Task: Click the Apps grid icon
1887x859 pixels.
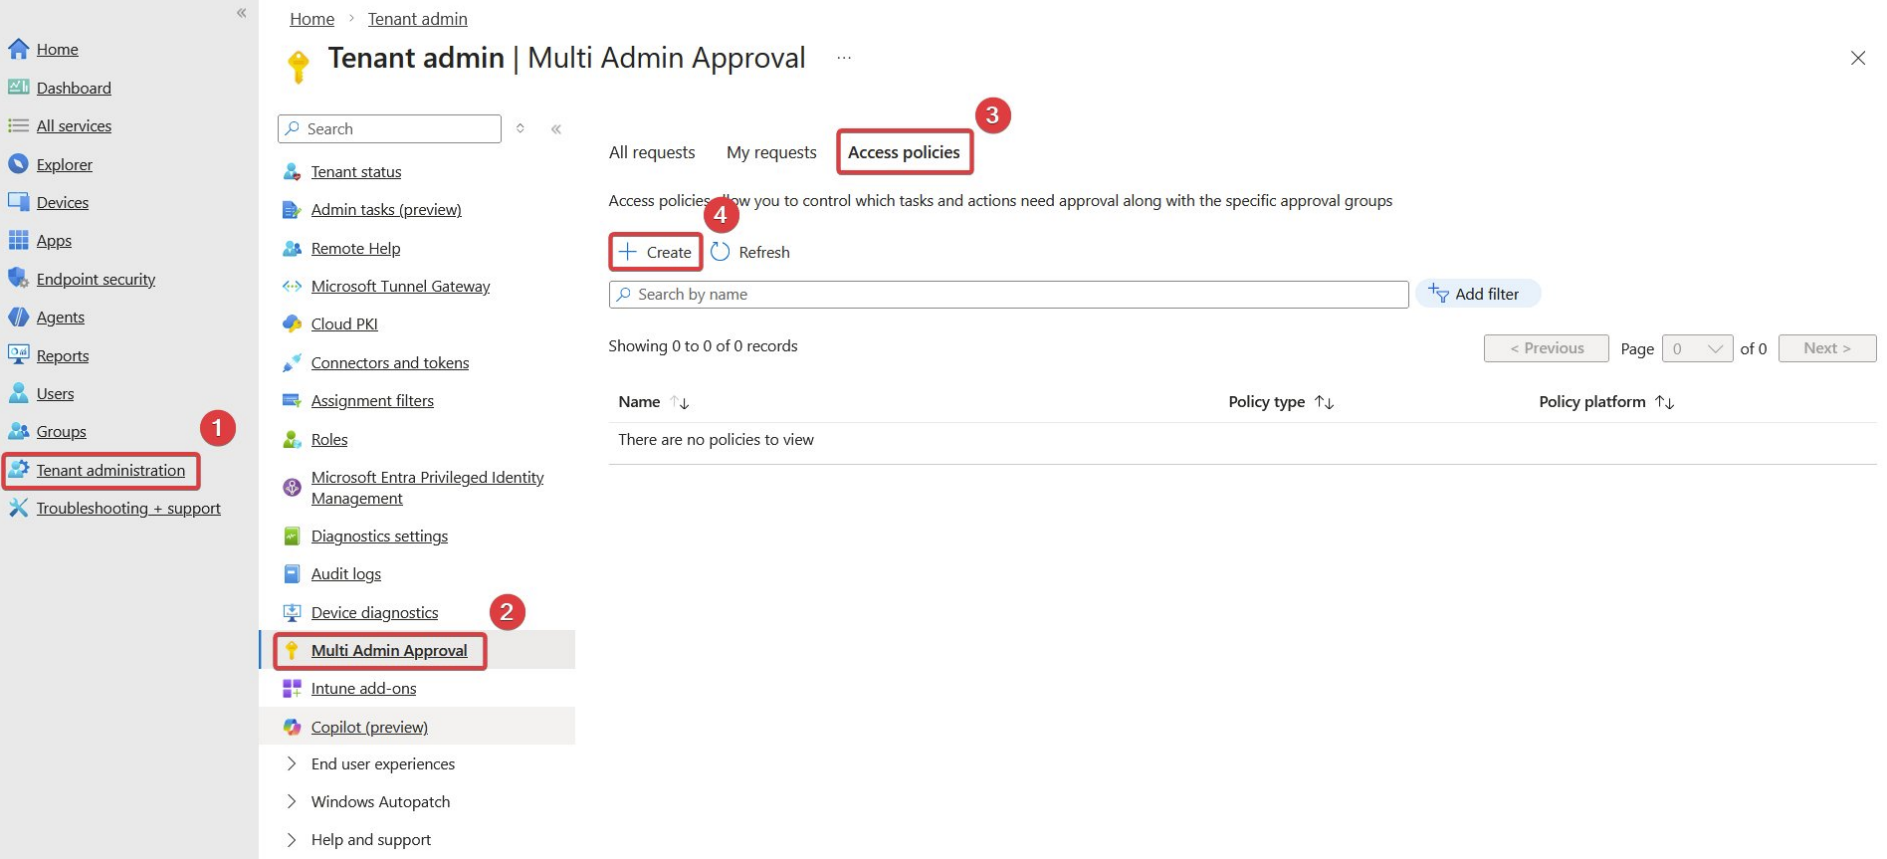Action: tap(18, 240)
